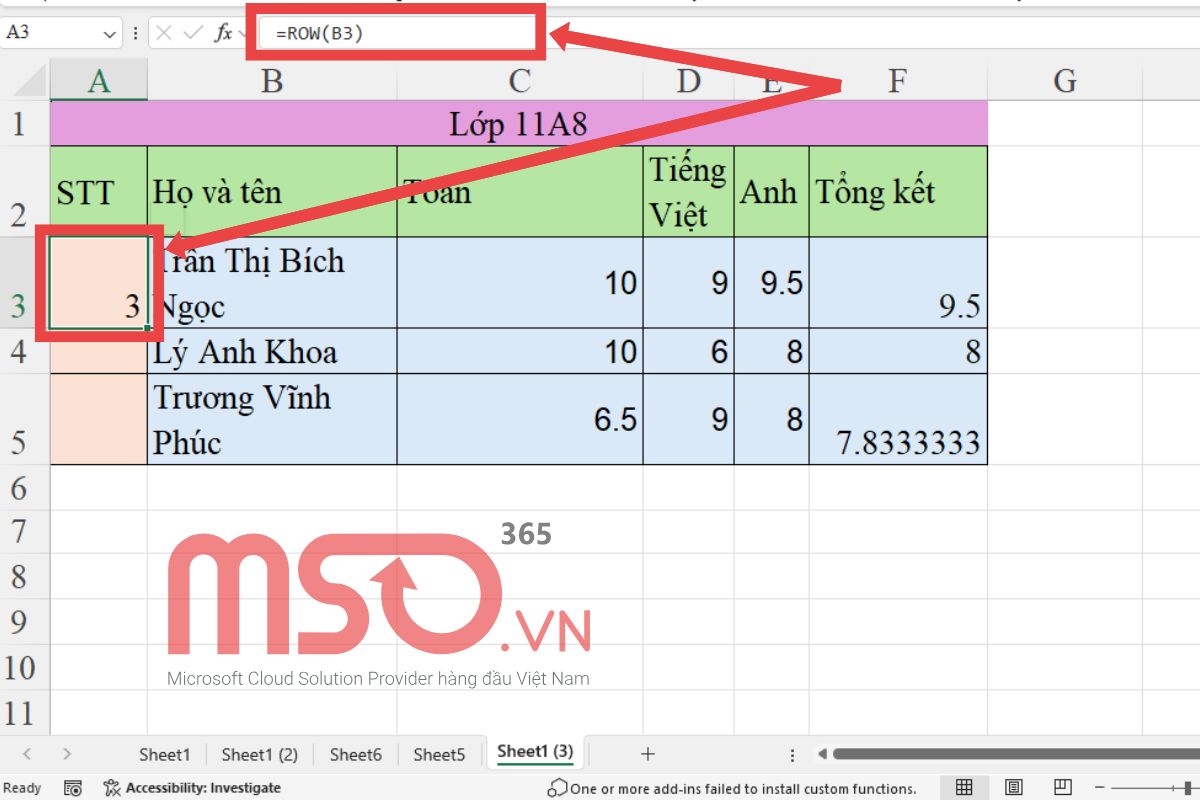Click the previous sheet navigation arrow

point(27,754)
